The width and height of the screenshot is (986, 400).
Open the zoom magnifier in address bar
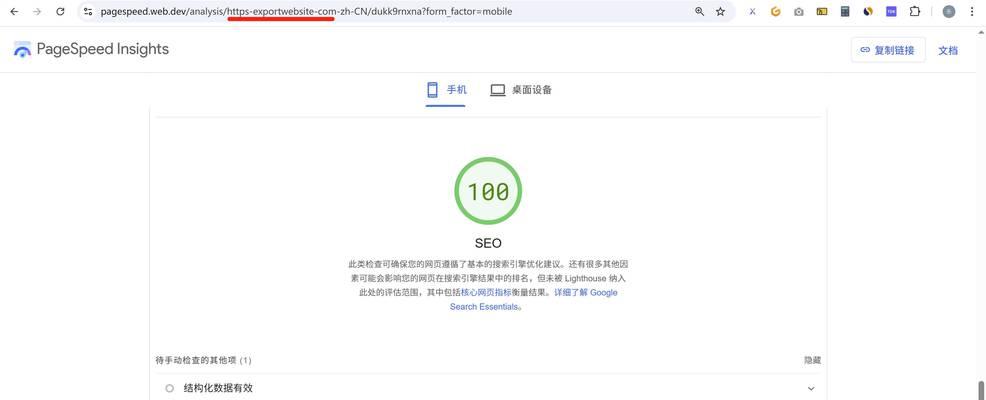point(699,11)
